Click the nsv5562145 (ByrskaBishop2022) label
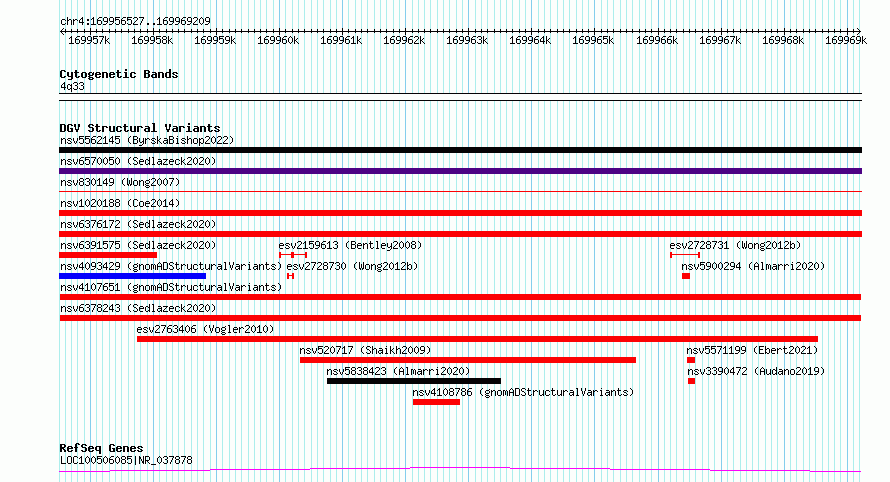Image resolution: width=890 pixels, height=482 pixels. coord(147,140)
